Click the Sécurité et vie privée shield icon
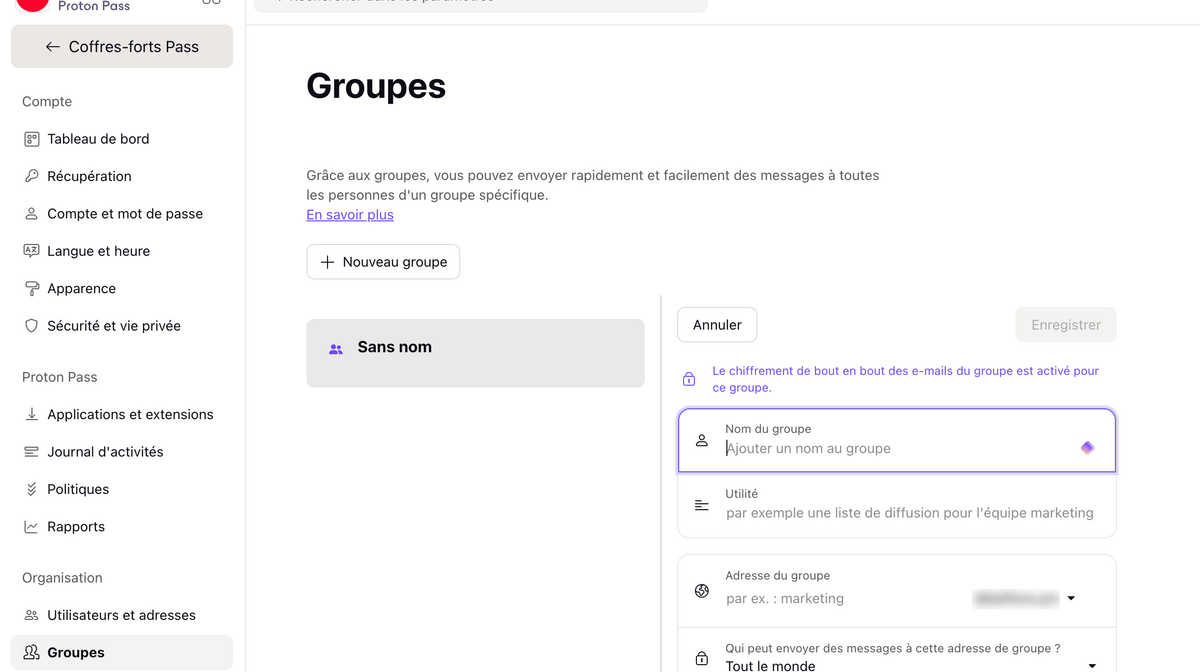This screenshot has height=672, width=1200. 31,326
